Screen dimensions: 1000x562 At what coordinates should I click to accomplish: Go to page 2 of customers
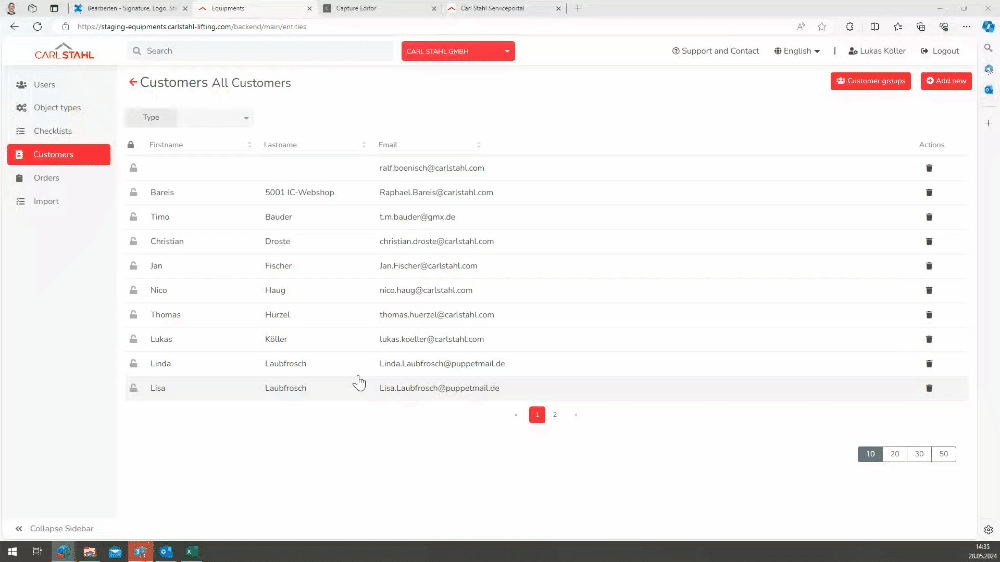pyautogui.click(x=555, y=414)
